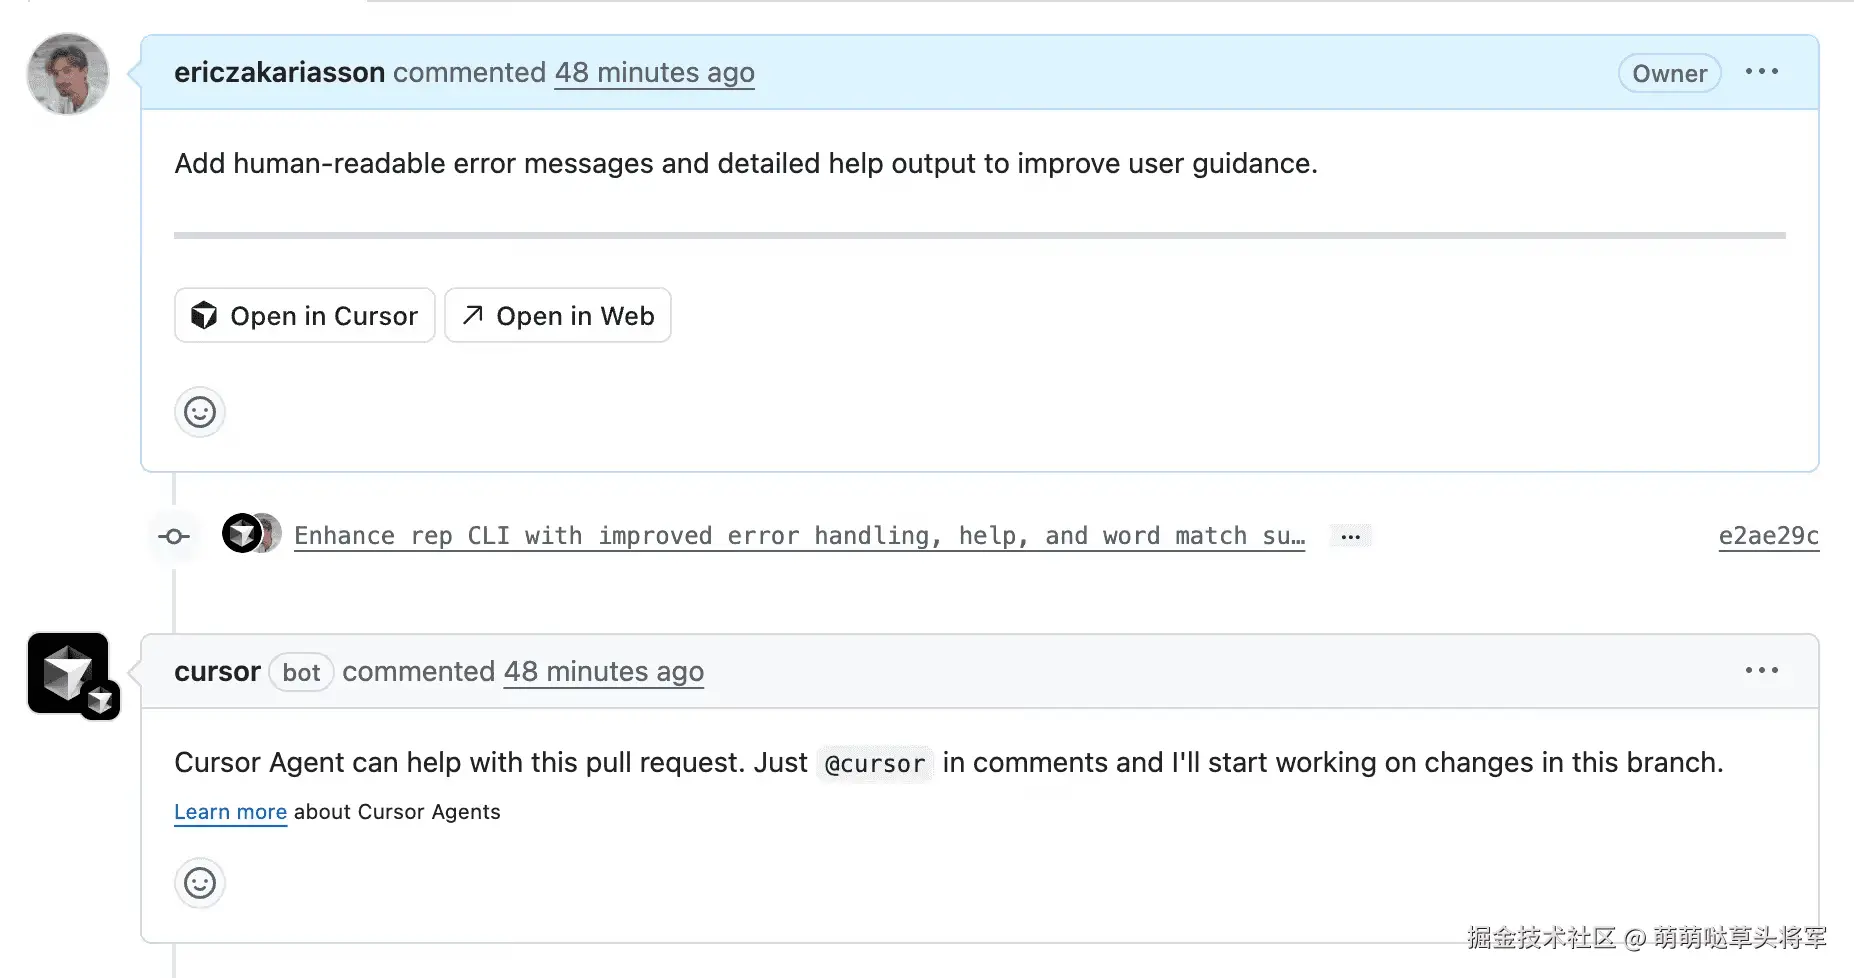Open the 'Enhance rep CLI' commit link
The width and height of the screenshot is (1854, 978).
(800, 535)
